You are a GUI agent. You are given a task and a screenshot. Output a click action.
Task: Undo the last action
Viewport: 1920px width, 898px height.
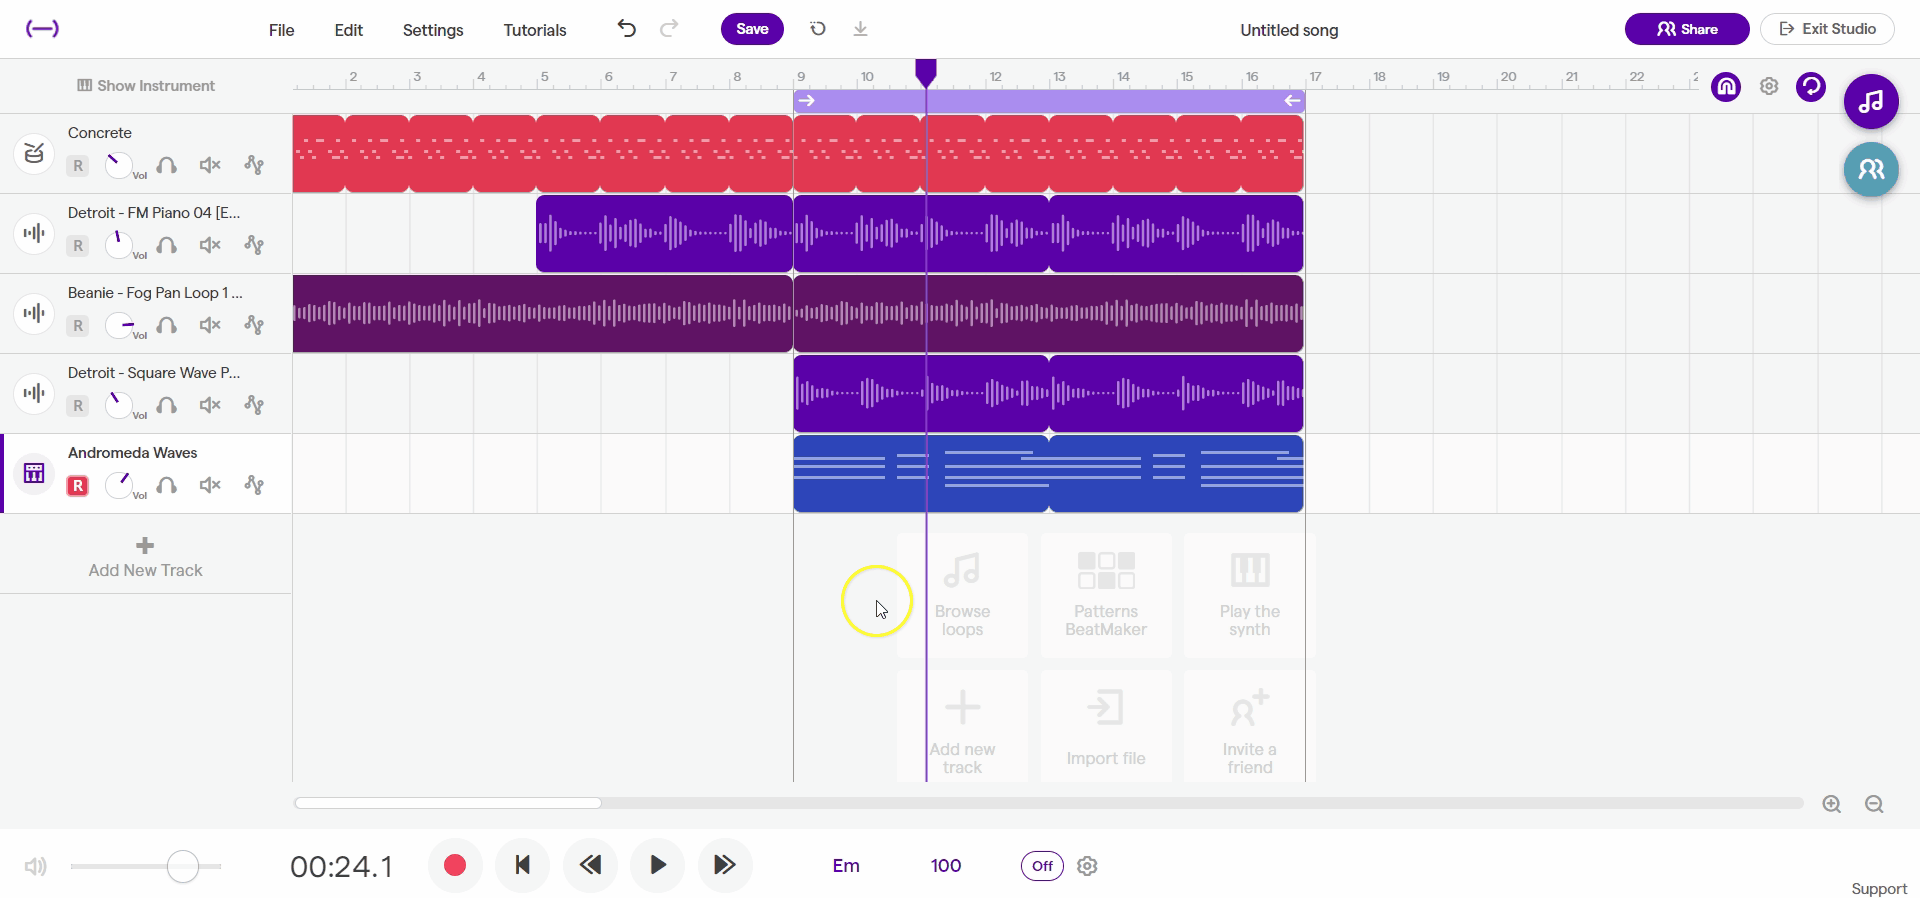(627, 29)
